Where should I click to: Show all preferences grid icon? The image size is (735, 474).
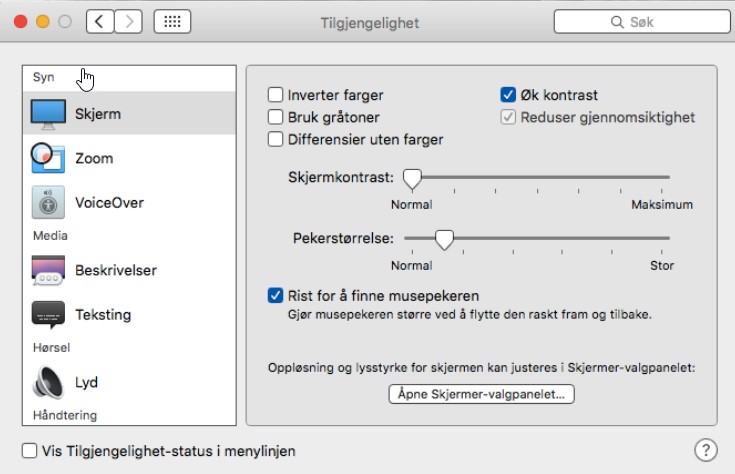[x=173, y=21]
